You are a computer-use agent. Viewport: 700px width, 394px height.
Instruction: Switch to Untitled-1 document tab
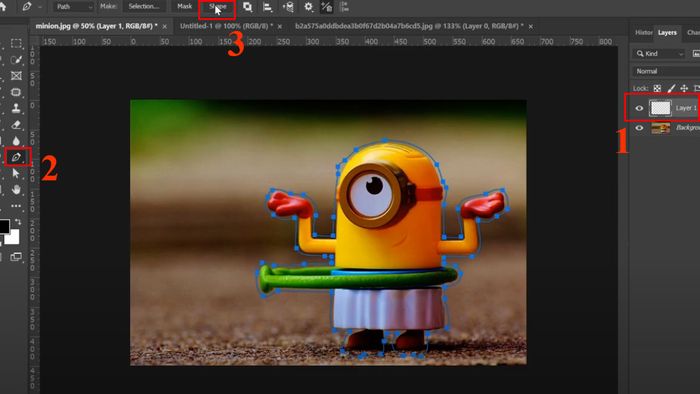pyautogui.click(x=226, y=26)
